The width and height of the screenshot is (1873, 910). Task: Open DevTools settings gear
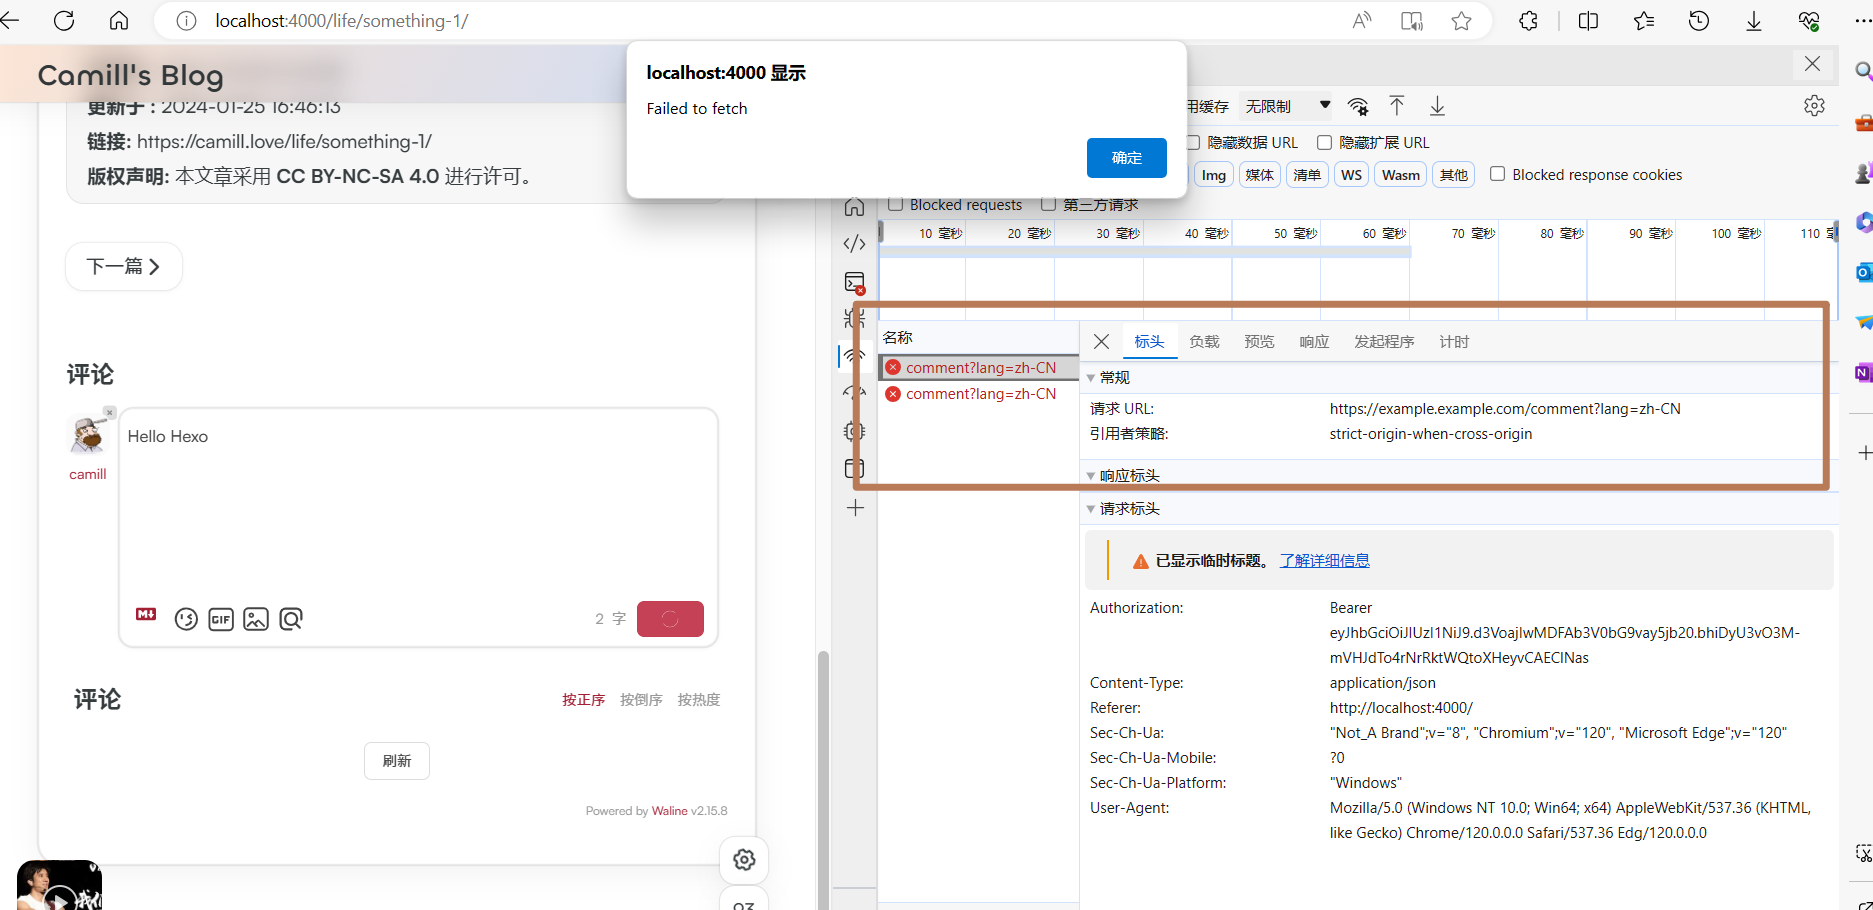1814,106
